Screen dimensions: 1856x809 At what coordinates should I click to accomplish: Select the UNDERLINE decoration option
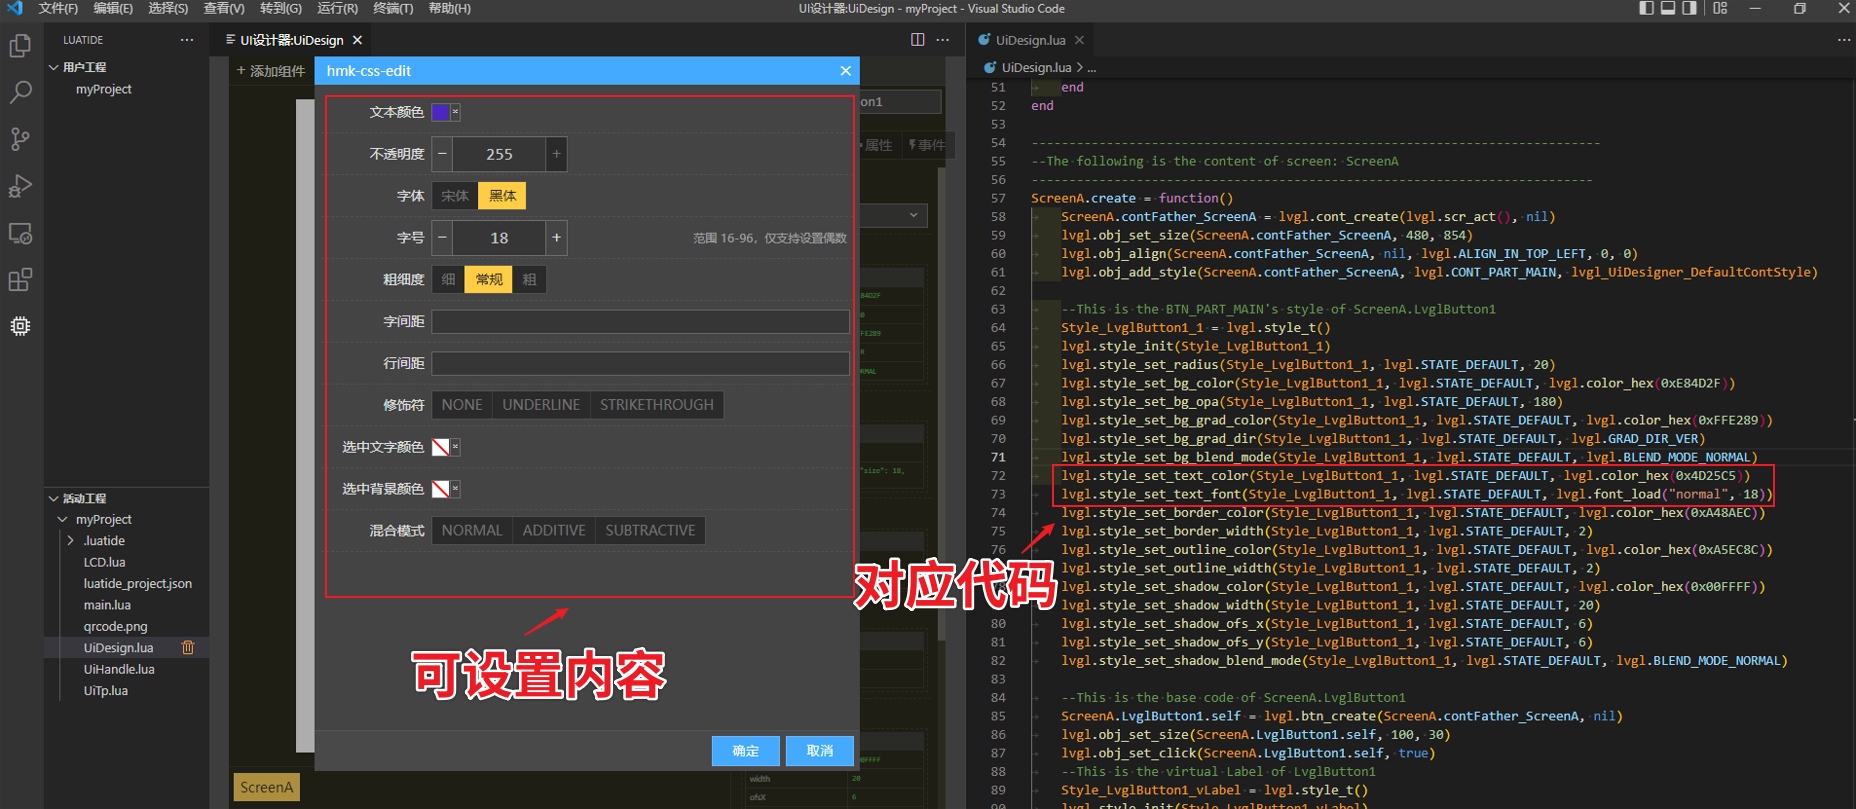coord(541,405)
